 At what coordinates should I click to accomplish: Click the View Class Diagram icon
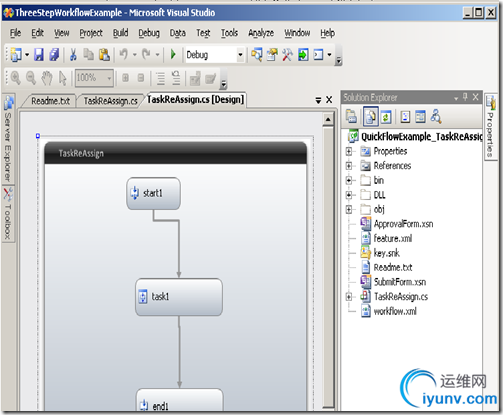tap(436, 117)
